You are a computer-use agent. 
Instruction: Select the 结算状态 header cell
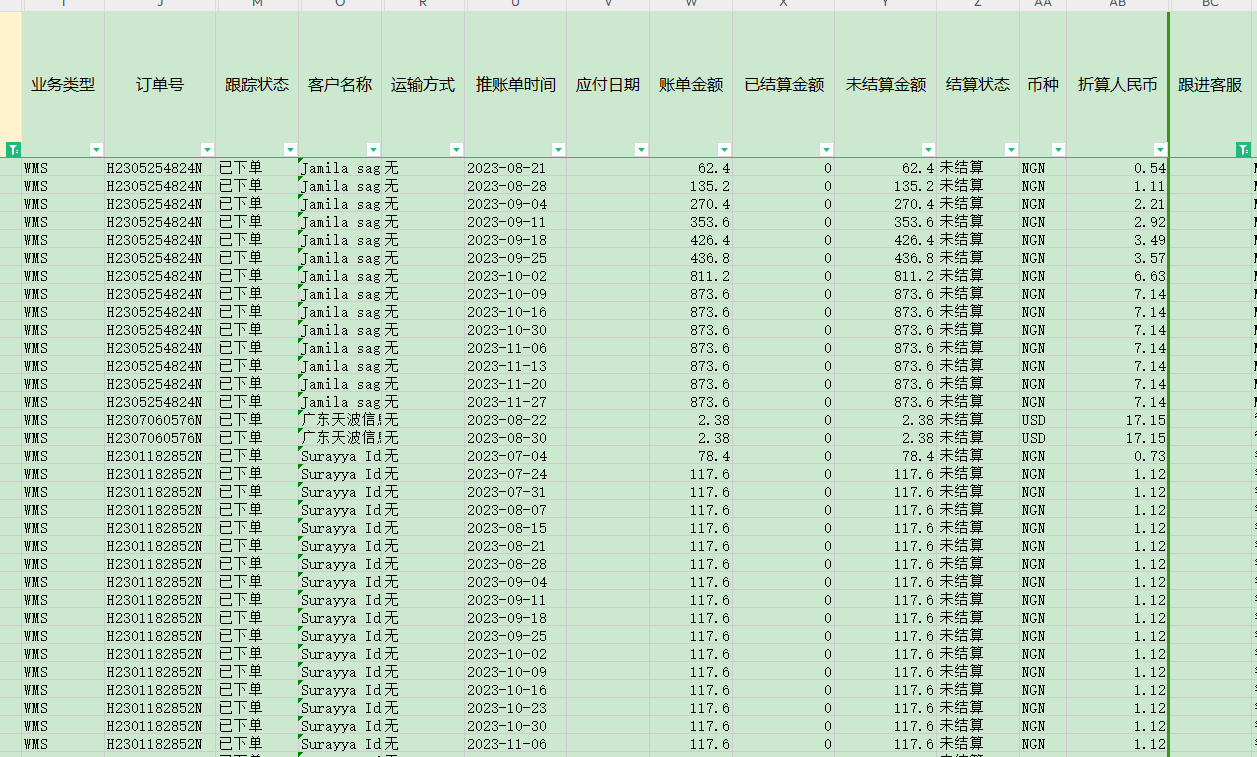[977, 85]
